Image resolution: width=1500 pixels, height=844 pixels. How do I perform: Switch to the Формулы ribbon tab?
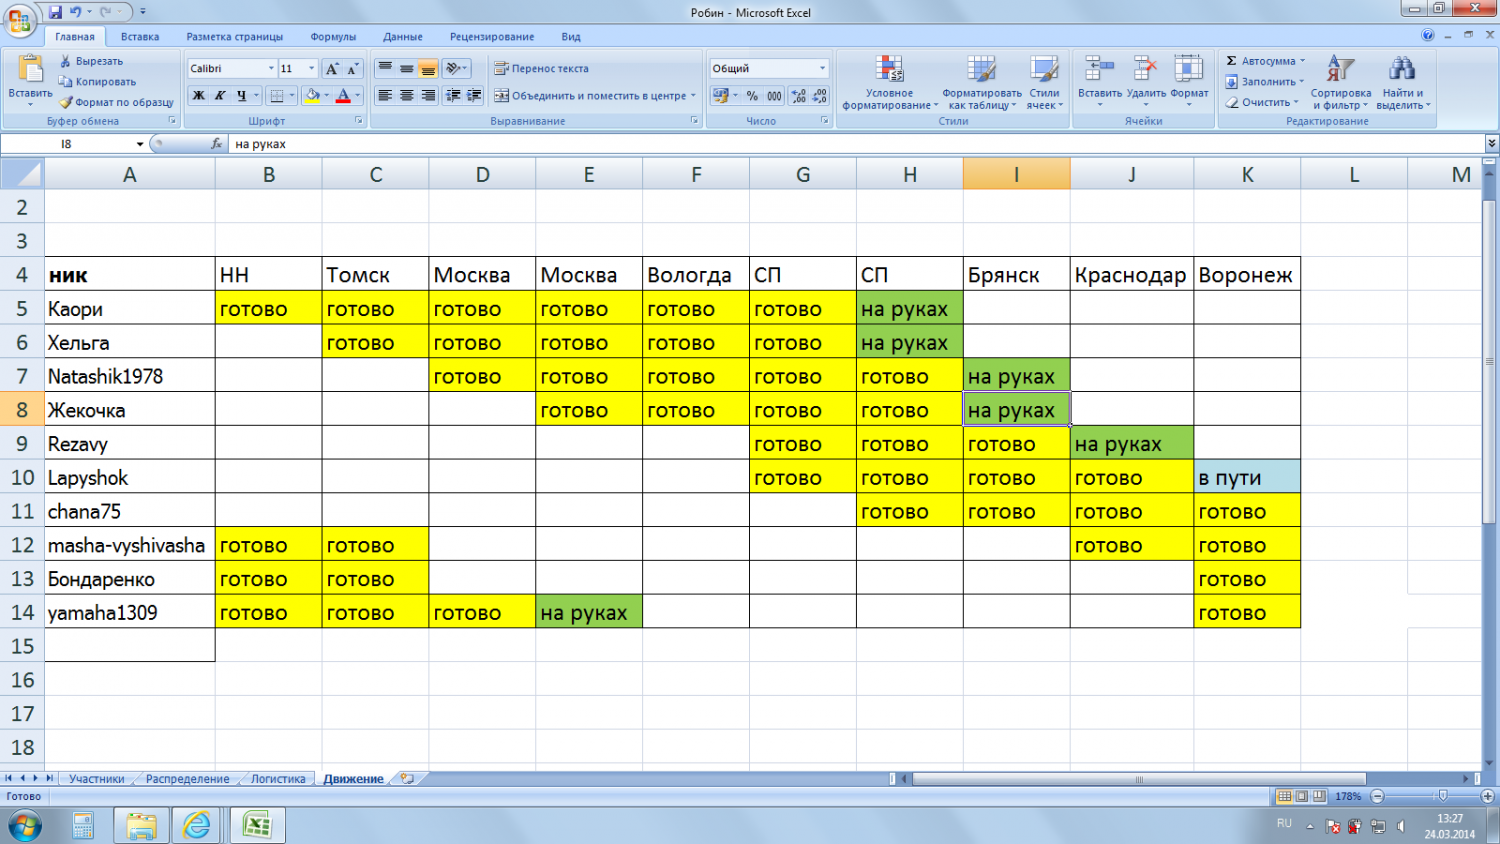333,37
